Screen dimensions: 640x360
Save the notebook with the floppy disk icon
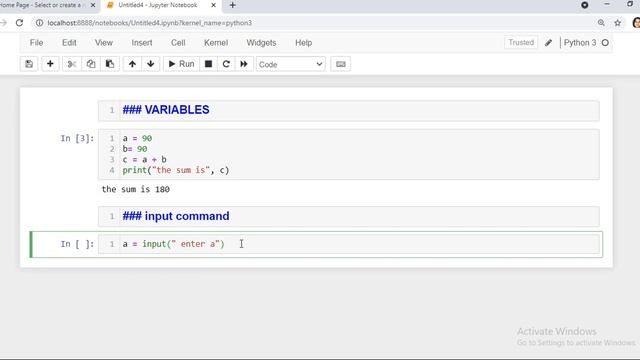click(x=29, y=64)
